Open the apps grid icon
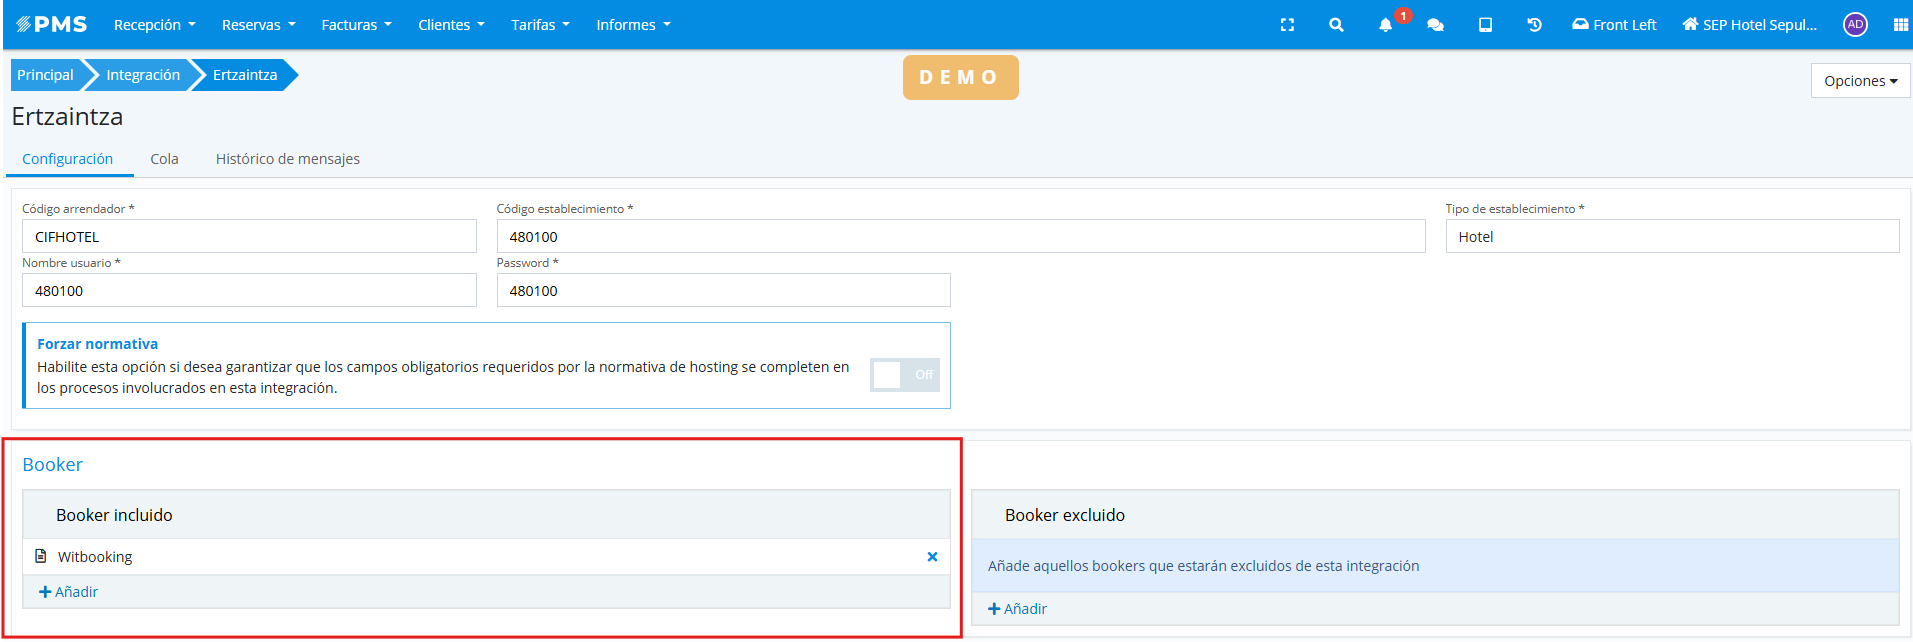Viewport: 1913px width, 642px height. tap(1900, 25)
